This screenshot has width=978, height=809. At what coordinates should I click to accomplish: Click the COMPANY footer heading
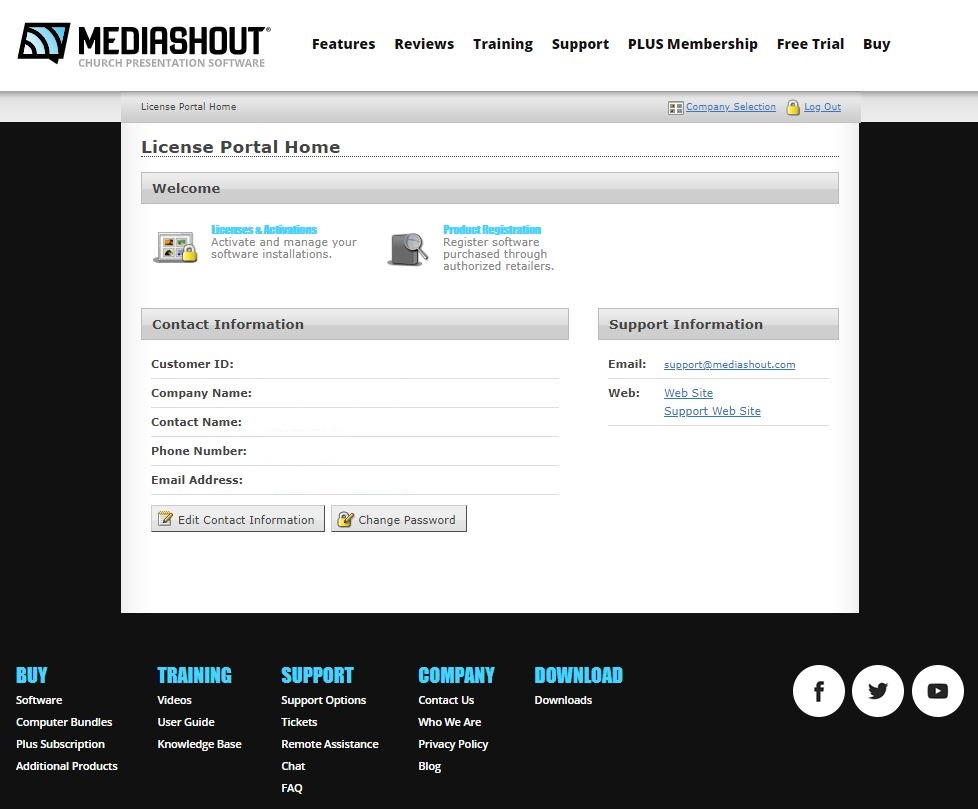click(456, 675)
